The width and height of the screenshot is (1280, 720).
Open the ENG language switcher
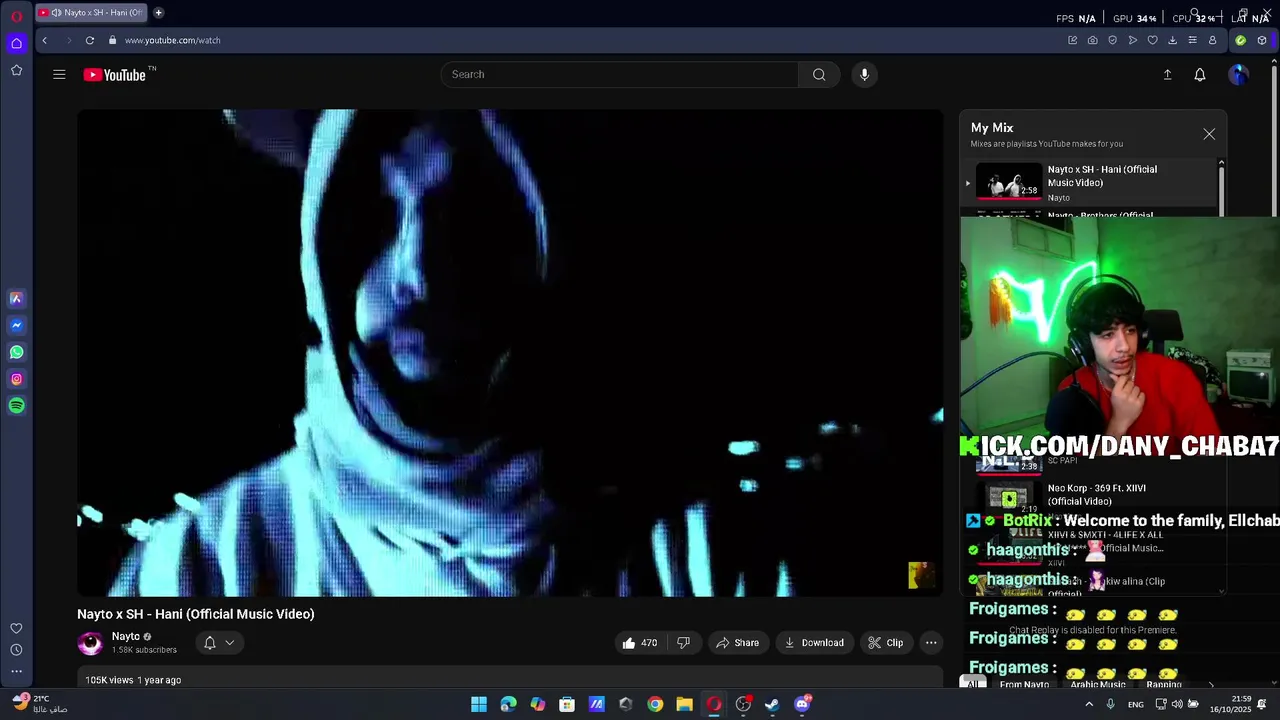coord(1136,705)
